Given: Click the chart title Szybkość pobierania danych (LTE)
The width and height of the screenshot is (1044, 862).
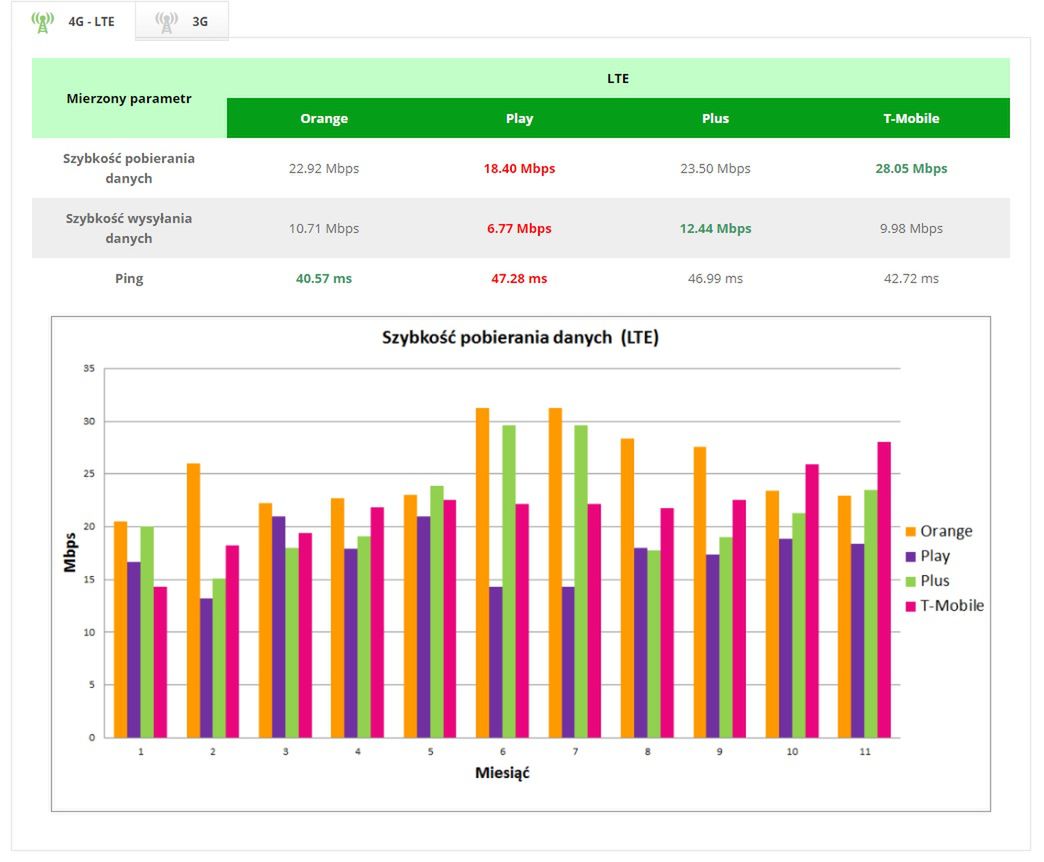Looking at the screenshot, I should [x=520, y=337].
